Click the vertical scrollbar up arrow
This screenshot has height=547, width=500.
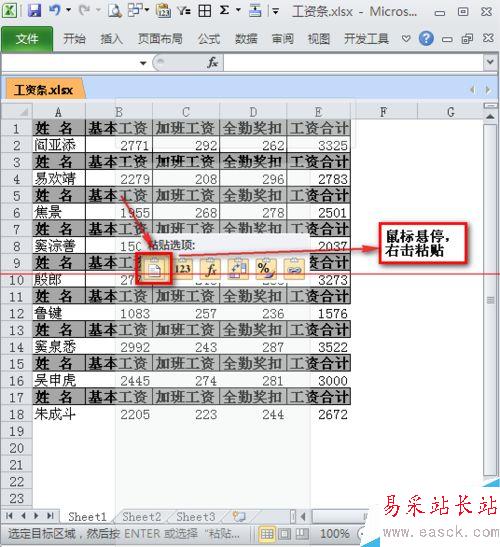coord(490,117)
